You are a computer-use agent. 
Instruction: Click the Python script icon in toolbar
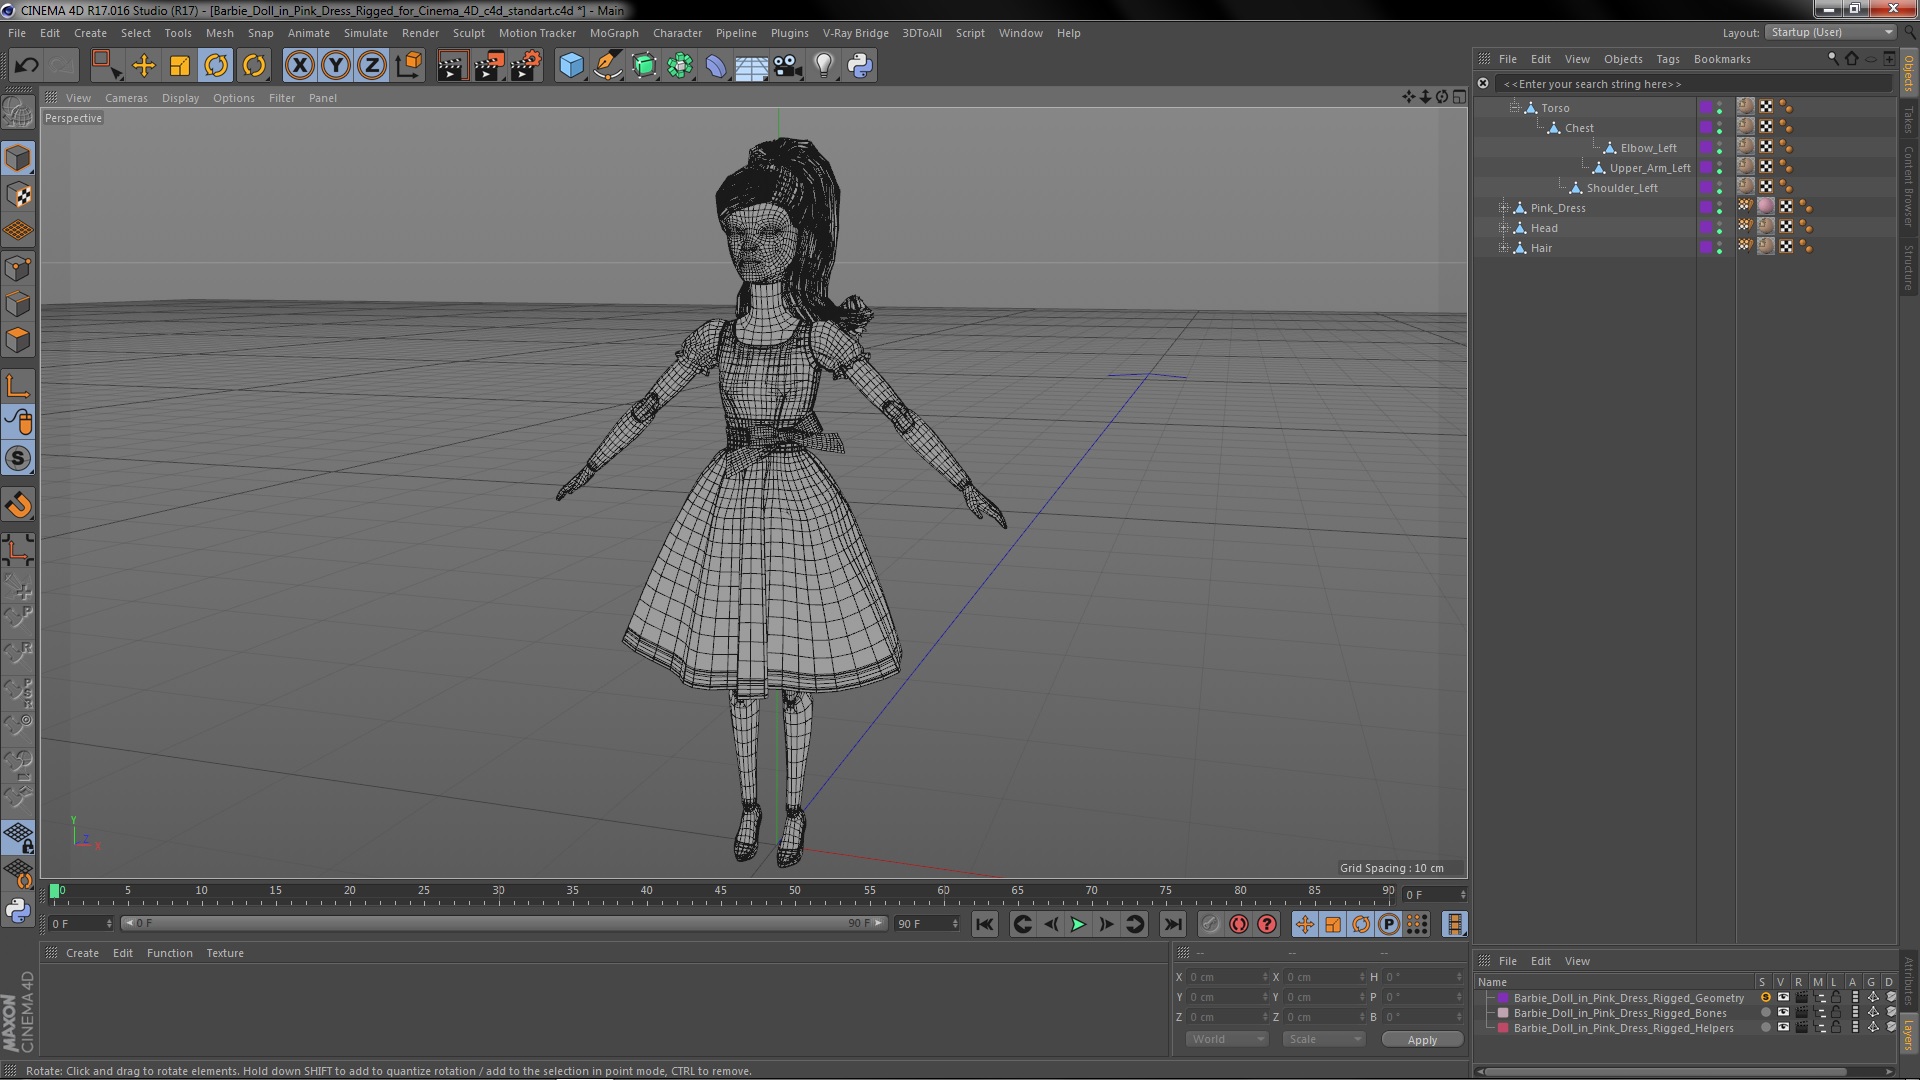860,66
